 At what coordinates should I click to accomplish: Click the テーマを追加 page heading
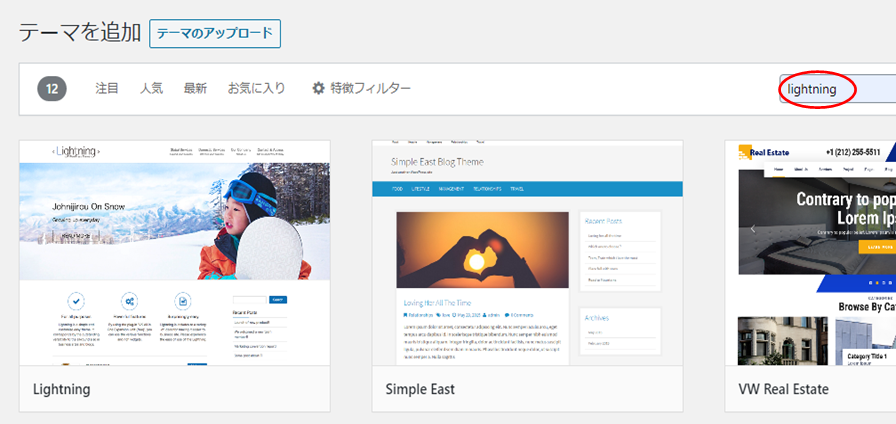coord(80,33)
